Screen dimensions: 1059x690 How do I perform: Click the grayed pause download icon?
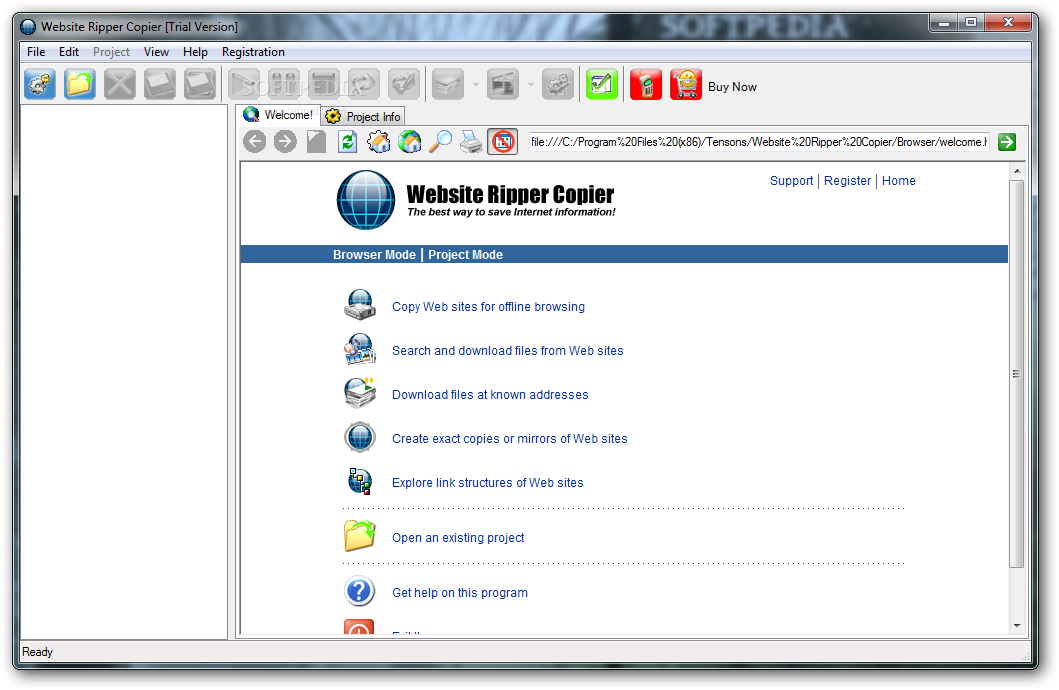(x=284, y=85)
